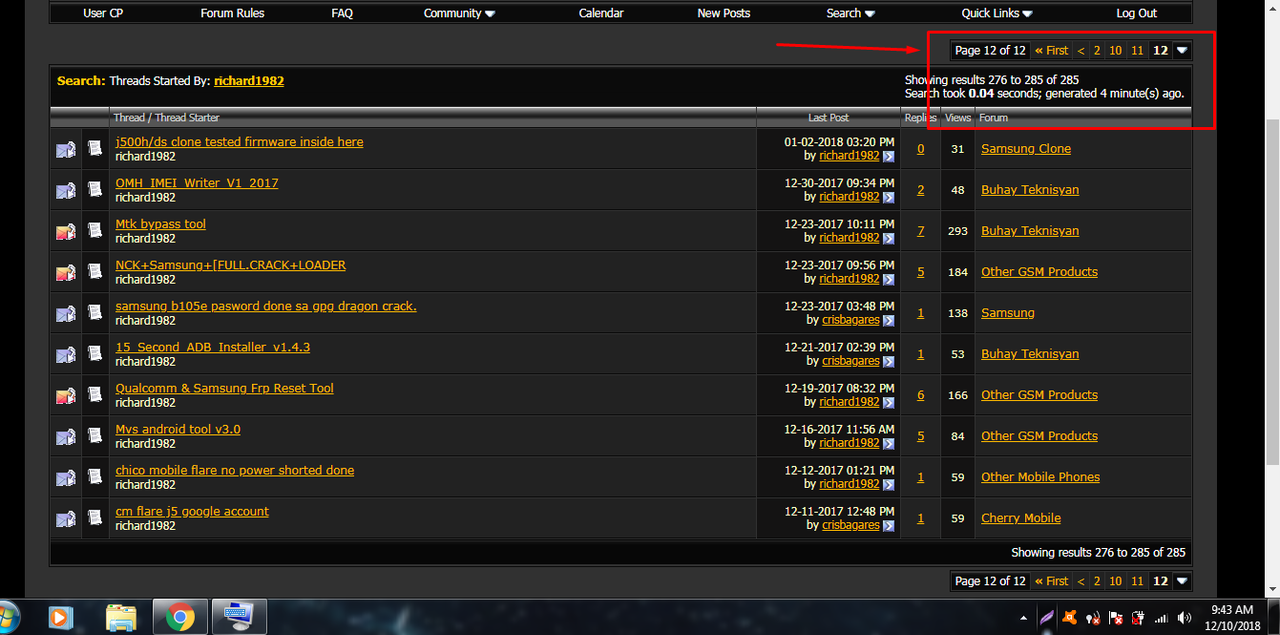Go to '« First' page in upper pagination
The width and height of the screenshot is (1280, 635).
click(x=1051, y=50)
